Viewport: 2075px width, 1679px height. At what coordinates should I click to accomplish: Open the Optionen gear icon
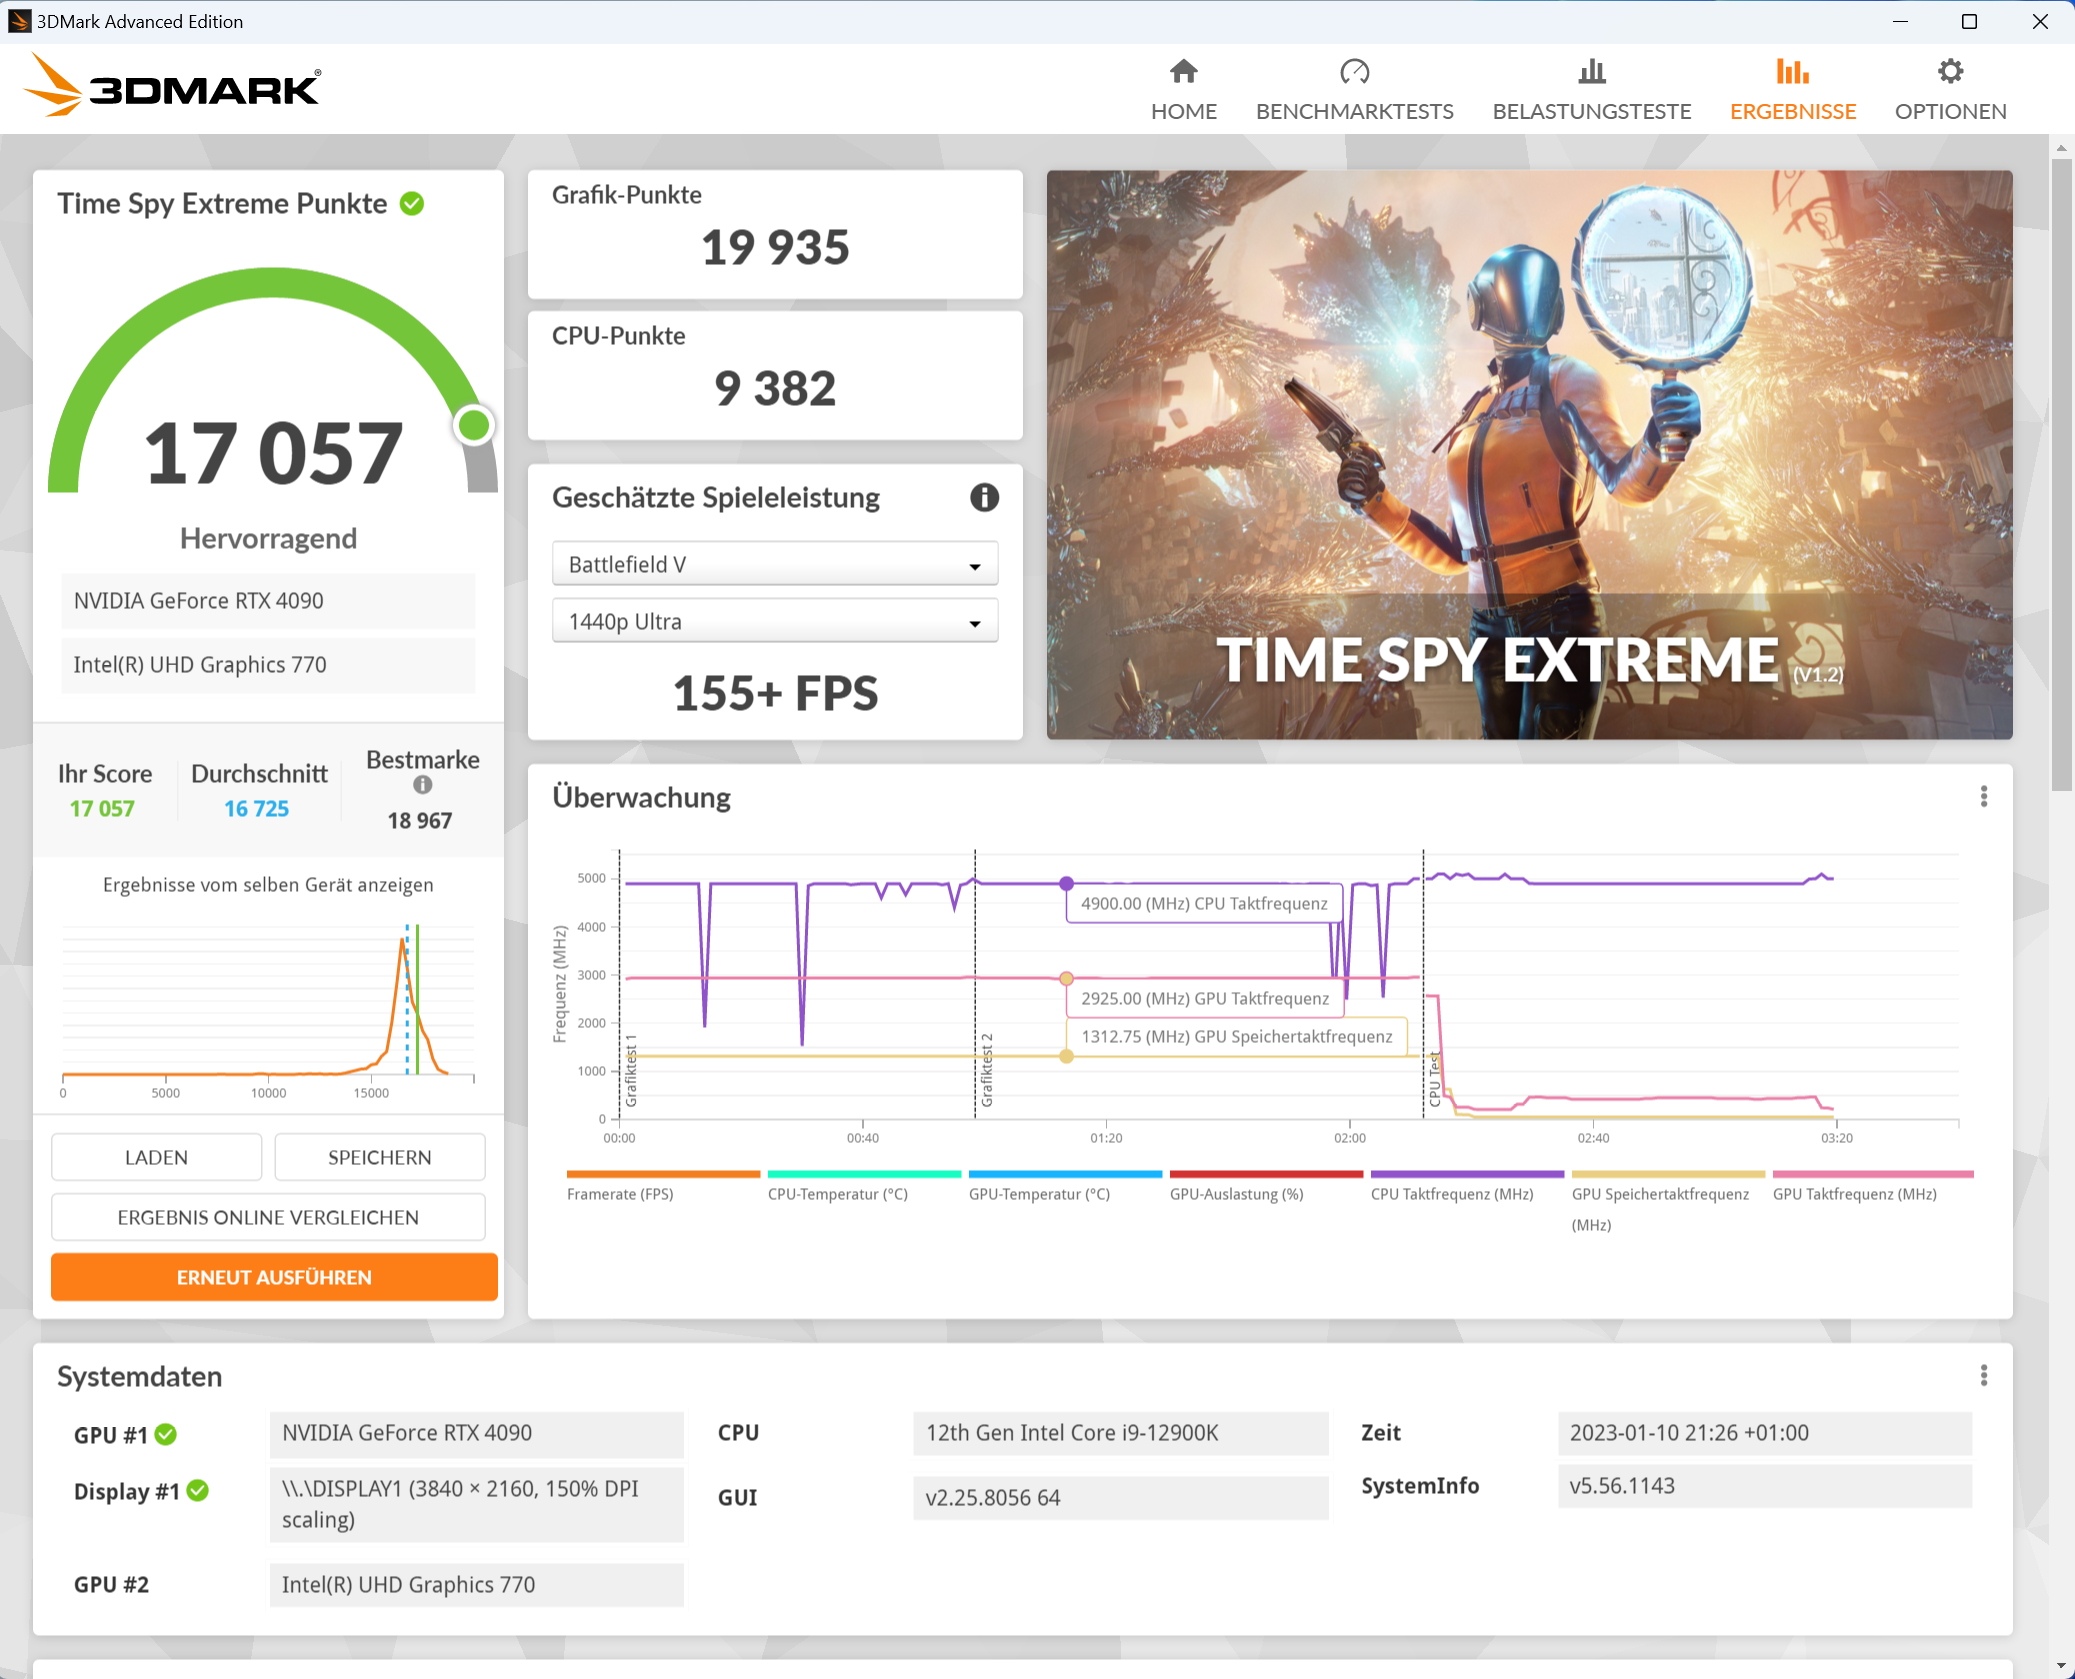tap(1949, 72)
